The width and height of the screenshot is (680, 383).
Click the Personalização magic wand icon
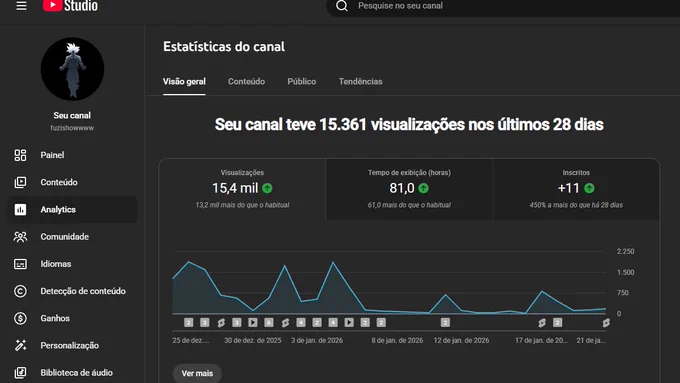(20, 345)
